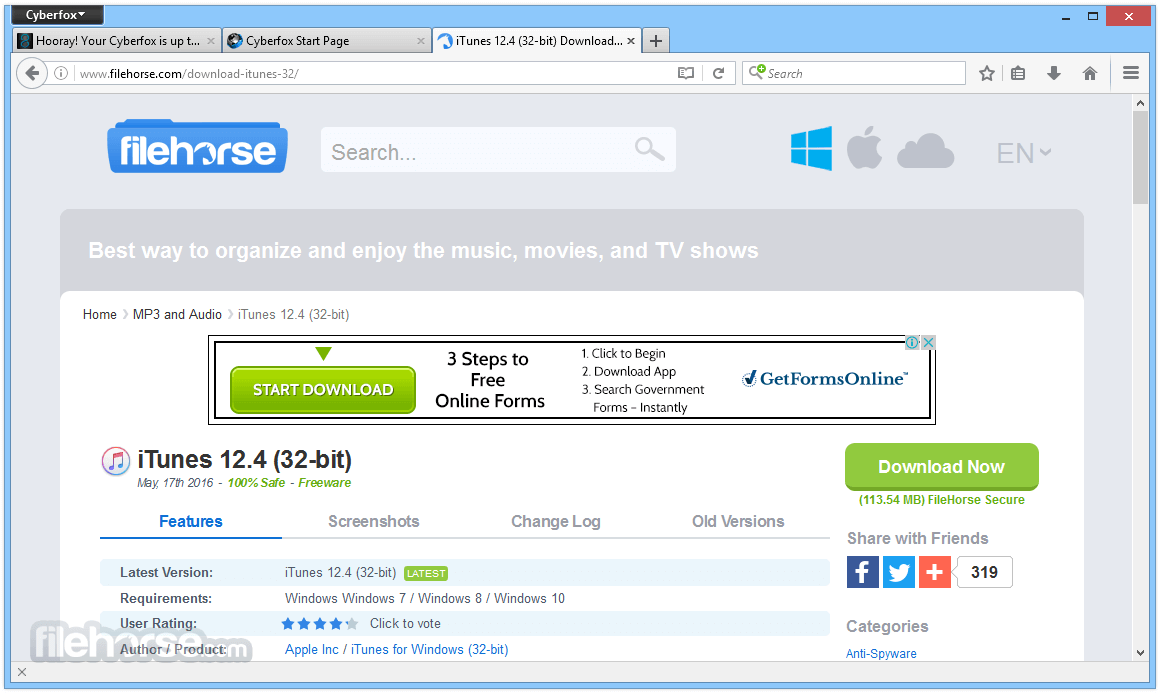Open the hamburger menu
The width and height of the screenshot is (1161, 693).
point(1131,73)
